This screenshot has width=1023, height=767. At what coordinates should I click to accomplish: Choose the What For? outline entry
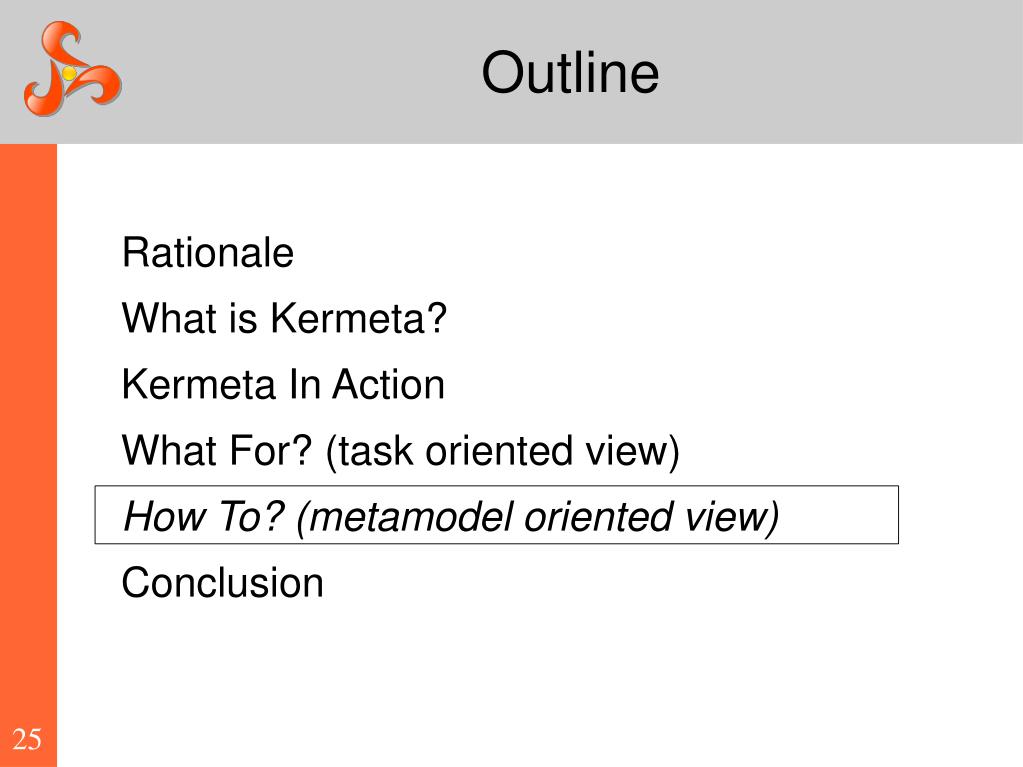401,451
